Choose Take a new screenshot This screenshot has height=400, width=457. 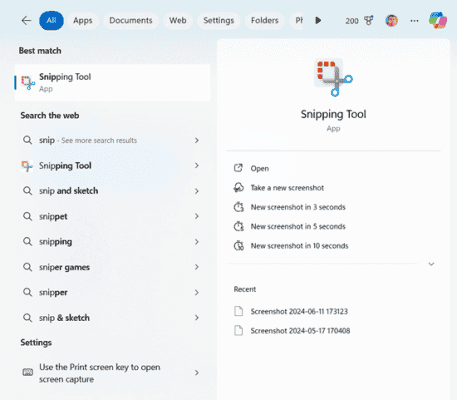click(x=287, y=188)
